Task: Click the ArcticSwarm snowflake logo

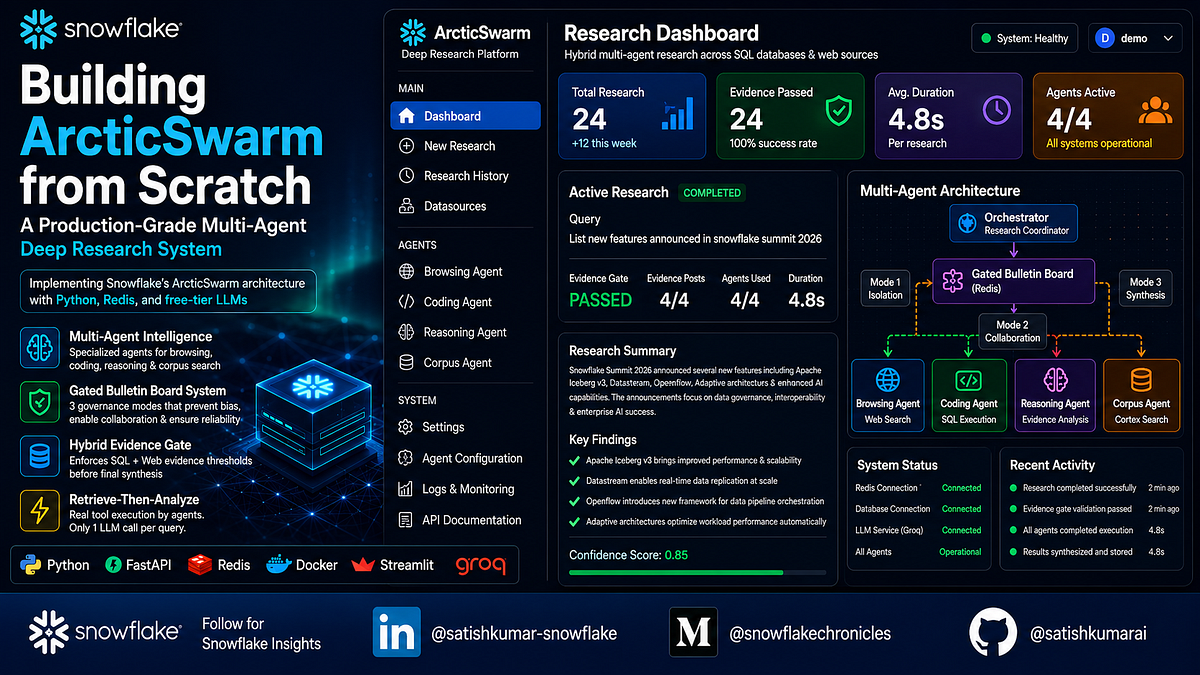Action: coord(412,32)
